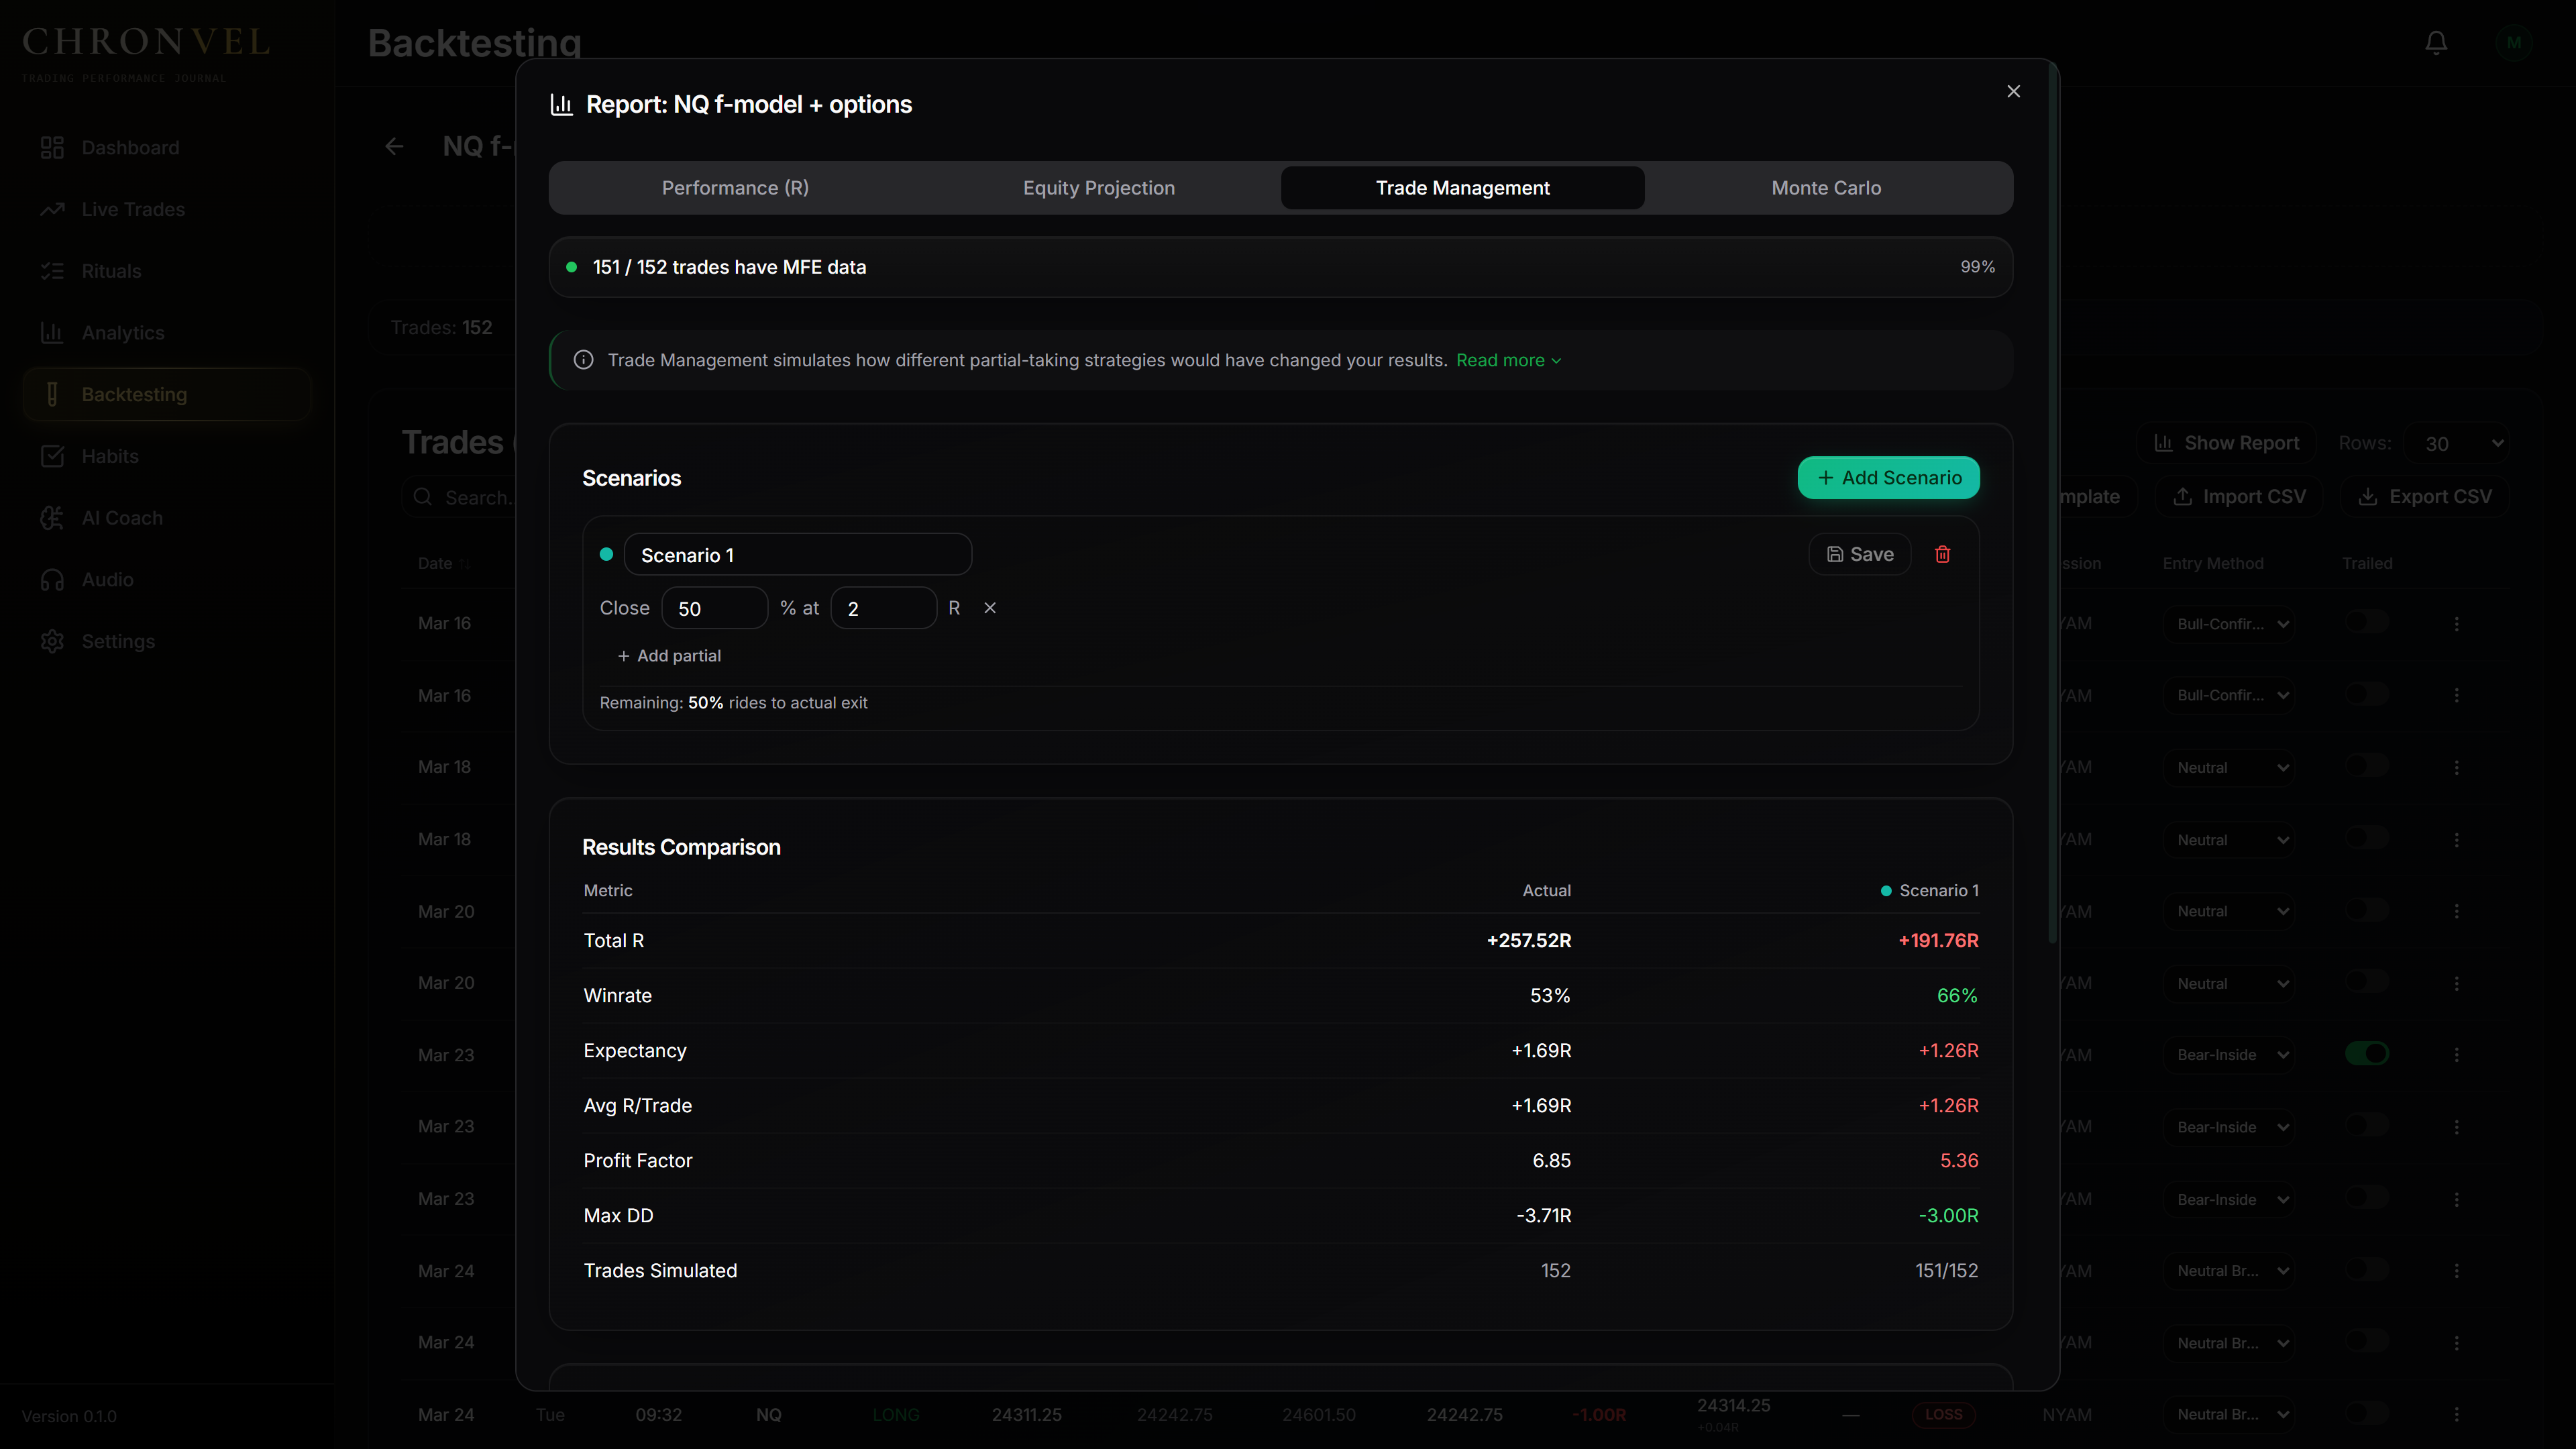This screenshot has width=2576, height=1449.
Task: Click the info icon in the Trade Management note
Action: [583, 360]
